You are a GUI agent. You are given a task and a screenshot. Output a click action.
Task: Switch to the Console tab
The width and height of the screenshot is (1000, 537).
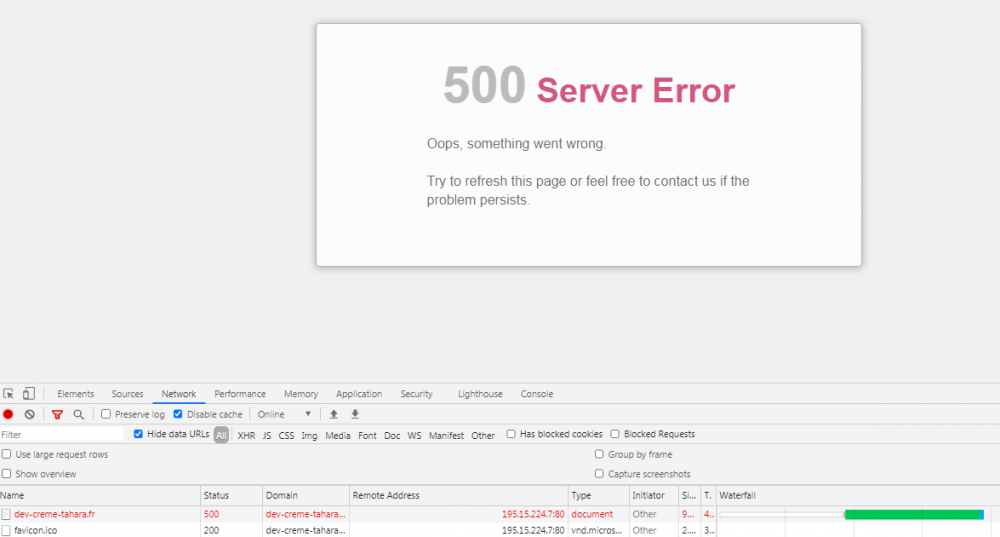[537, 394]
